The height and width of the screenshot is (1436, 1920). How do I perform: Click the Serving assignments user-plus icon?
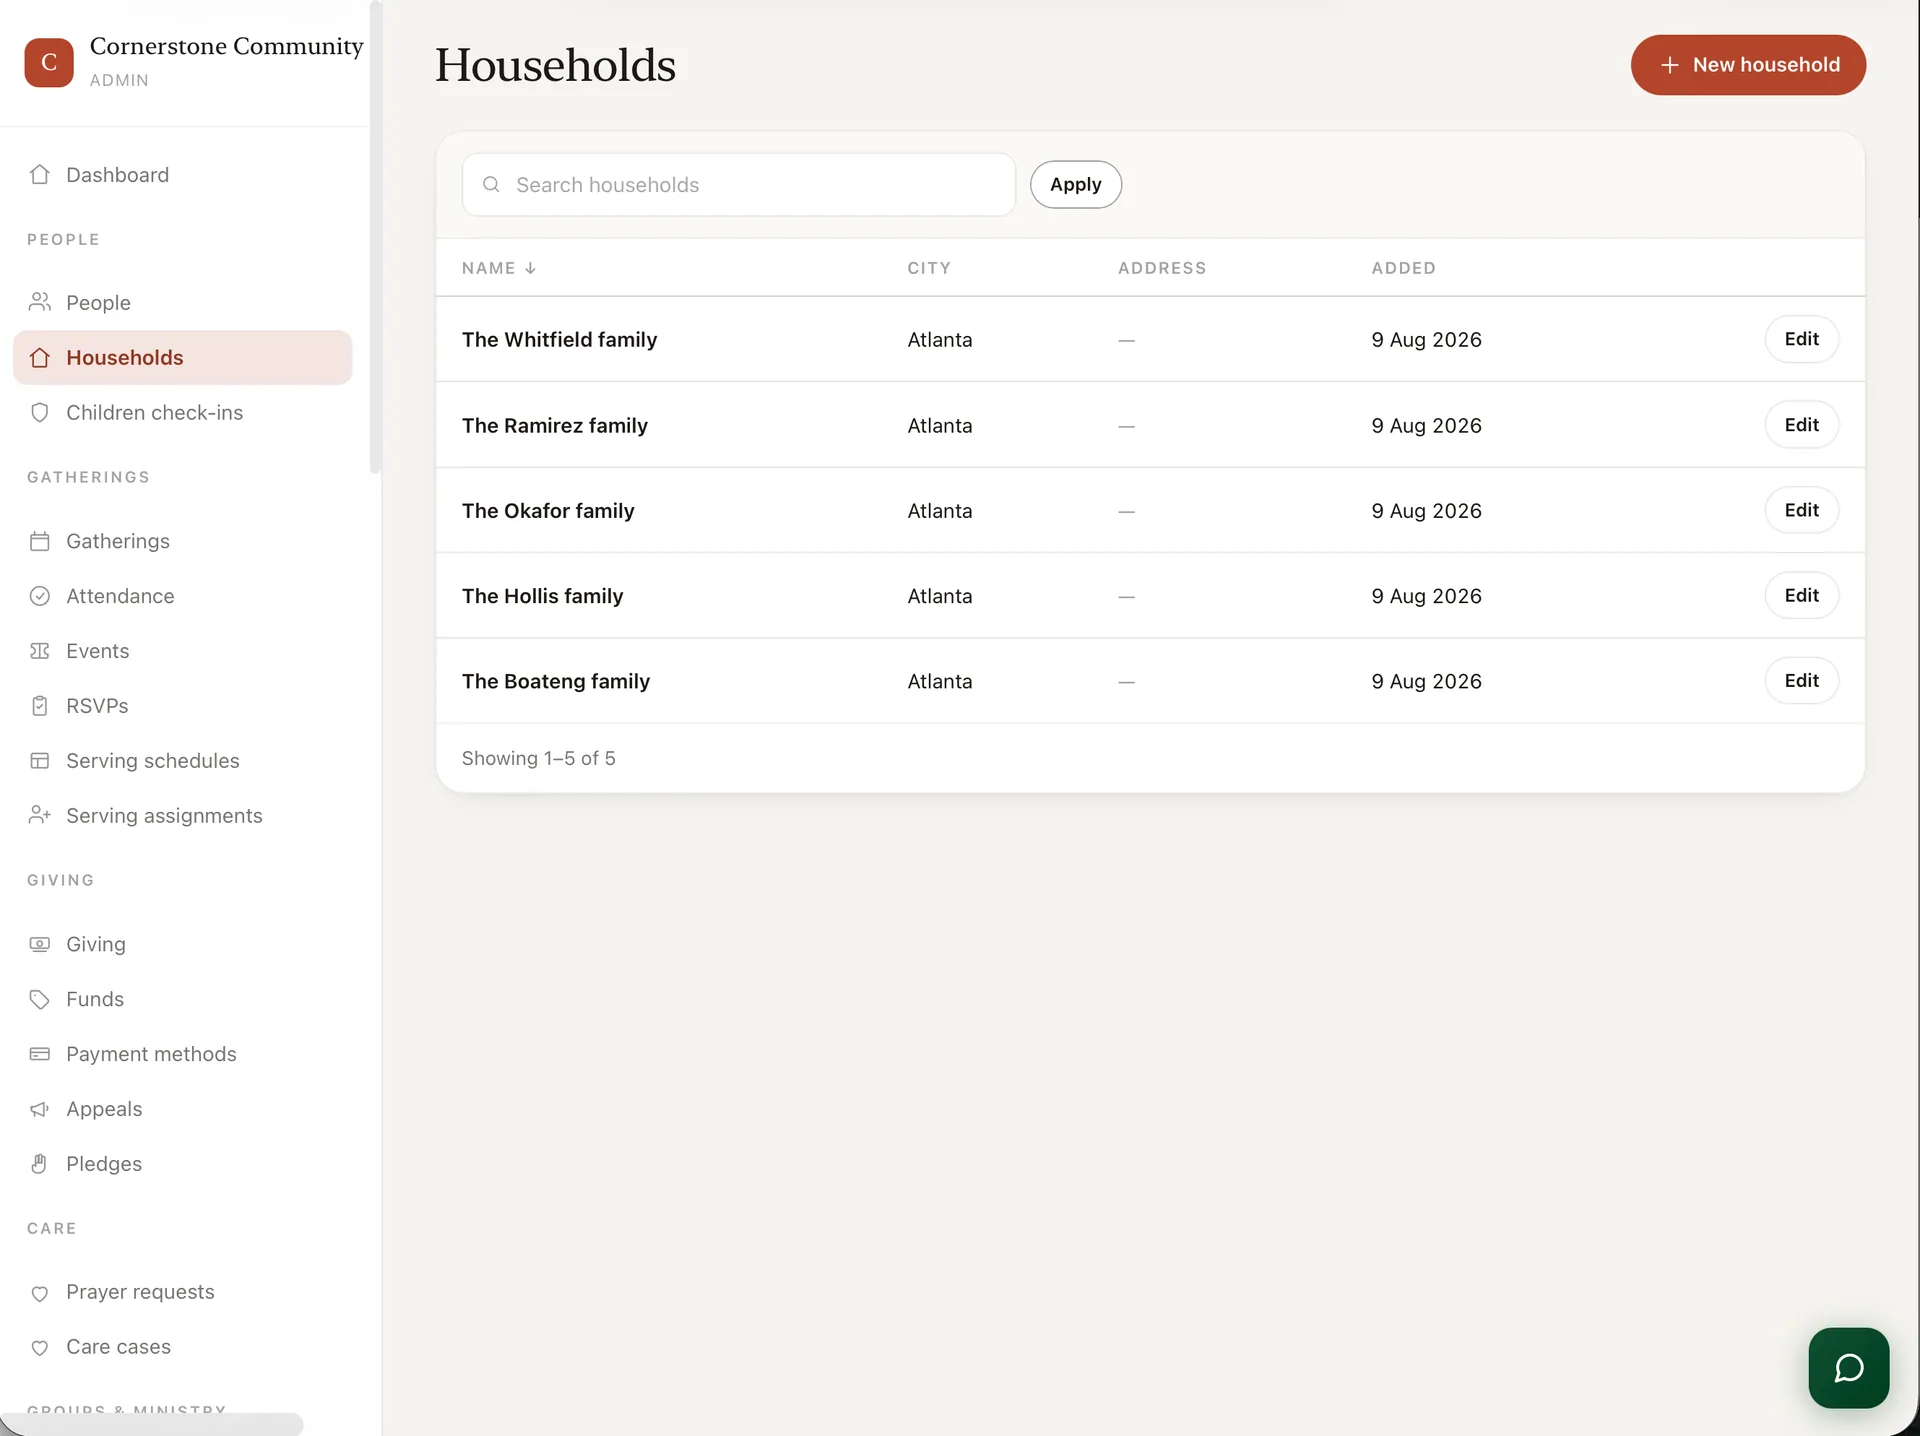(40, 816)
